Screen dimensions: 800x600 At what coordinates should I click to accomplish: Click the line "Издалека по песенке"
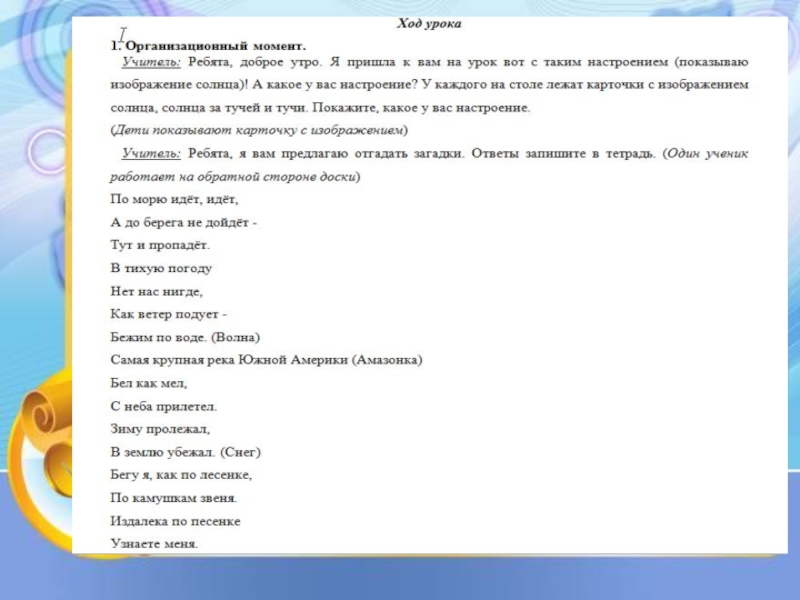coord(176,521)
